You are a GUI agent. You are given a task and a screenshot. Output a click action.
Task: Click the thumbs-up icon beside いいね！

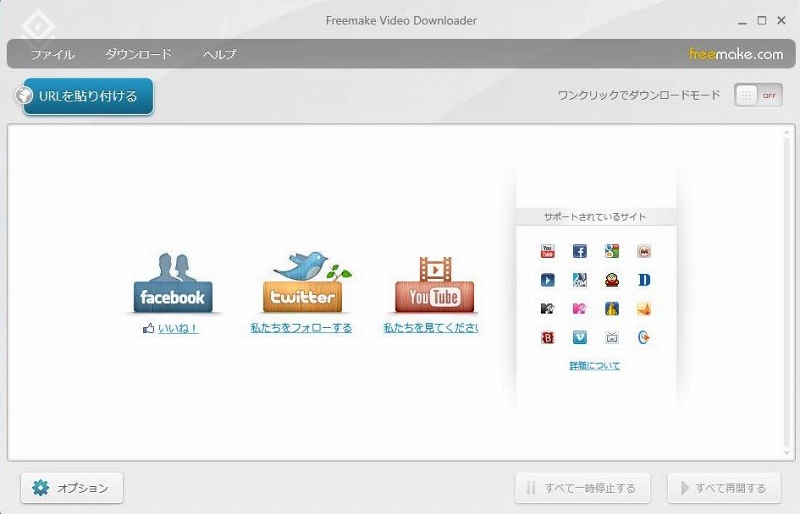148,328
